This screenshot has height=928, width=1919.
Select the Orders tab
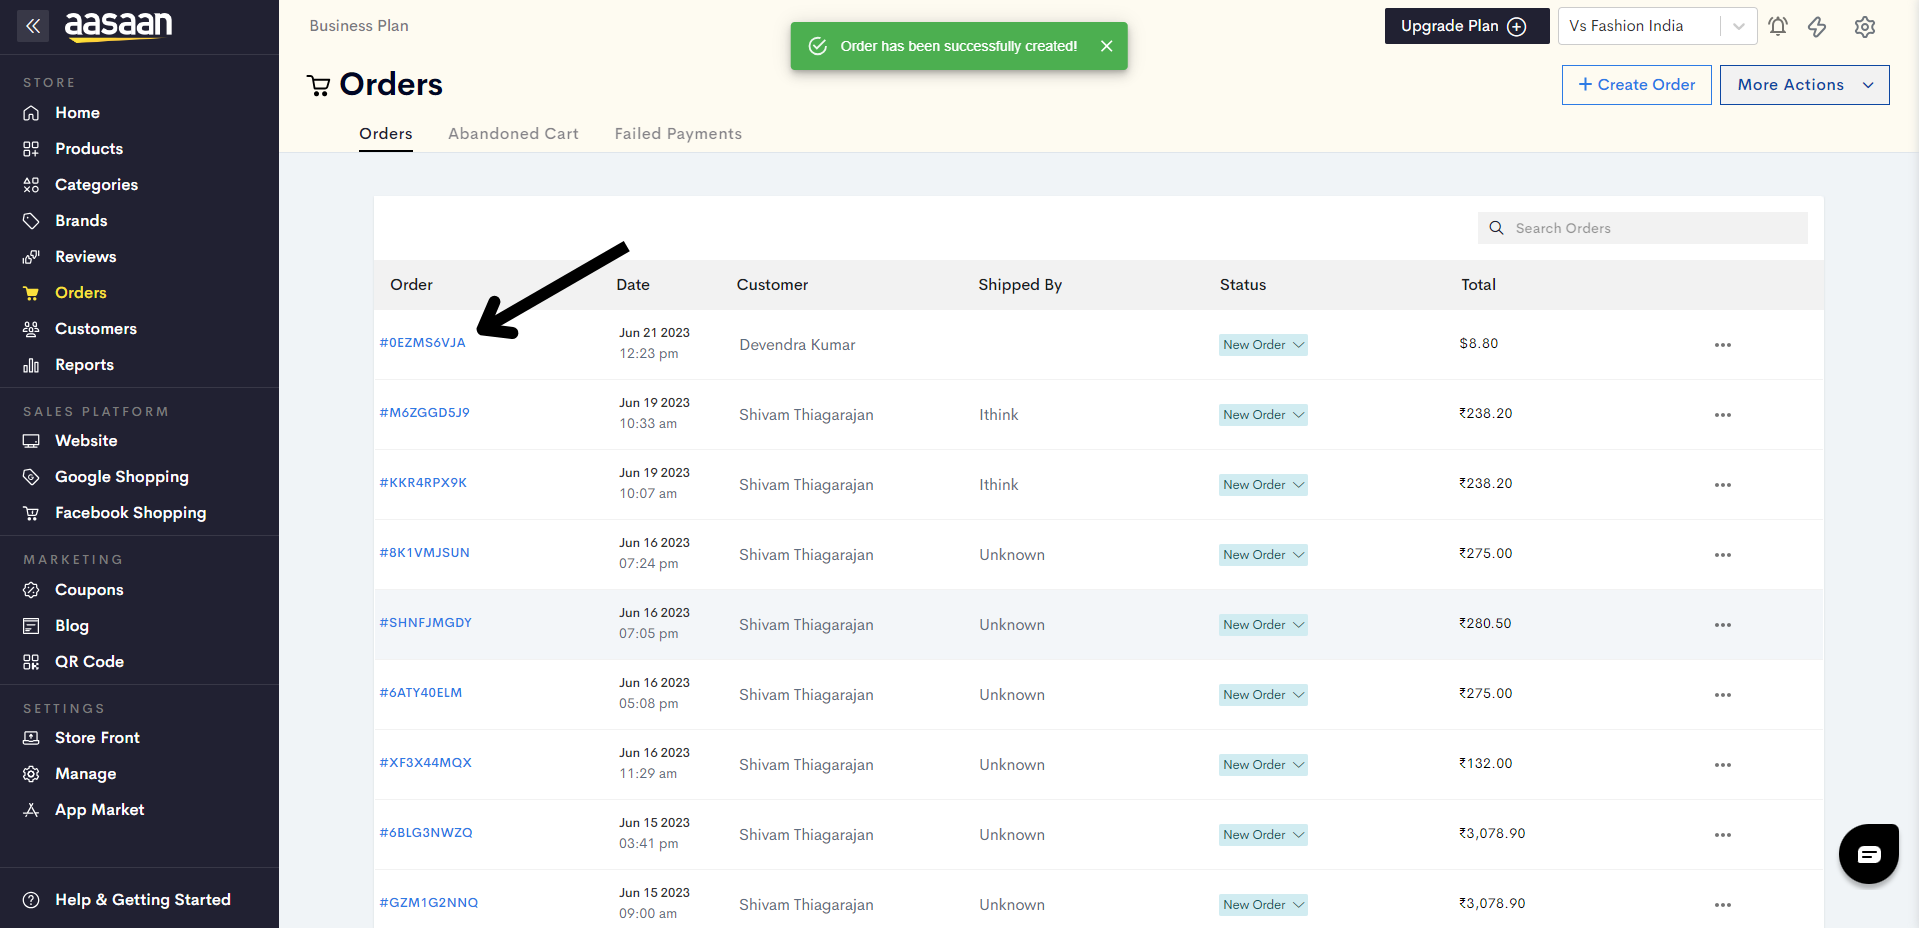(x=386, y=134)
